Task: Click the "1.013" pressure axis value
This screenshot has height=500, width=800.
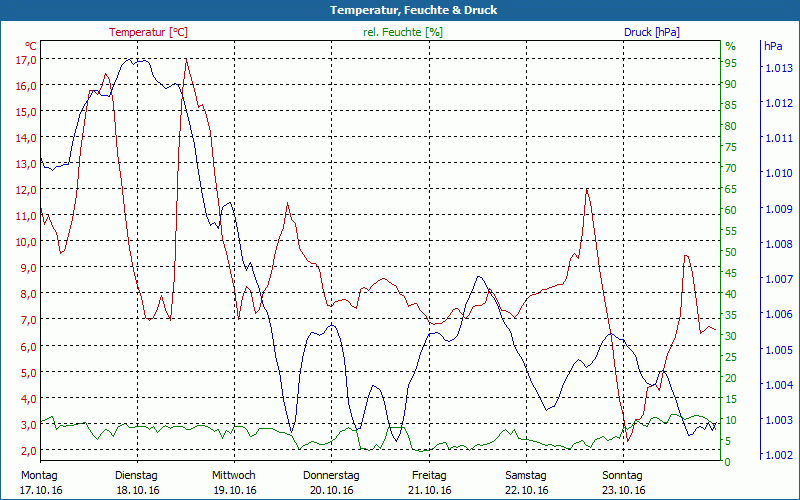Action: coord(778,68)
